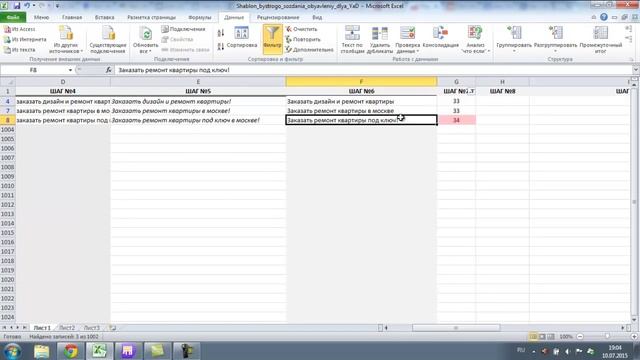Click into the formula bar text
Image resolution: width=640 pixels, height=360 pixels.
tap(371, 70)
